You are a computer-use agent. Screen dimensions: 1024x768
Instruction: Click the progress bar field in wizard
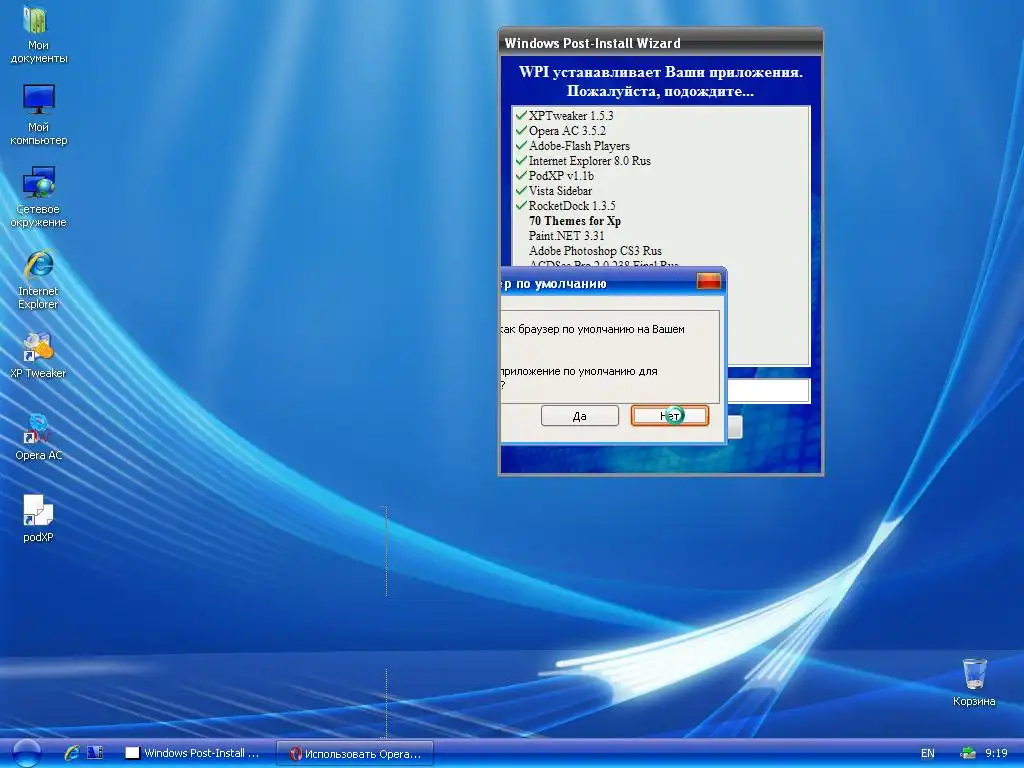tap(769, 391)
